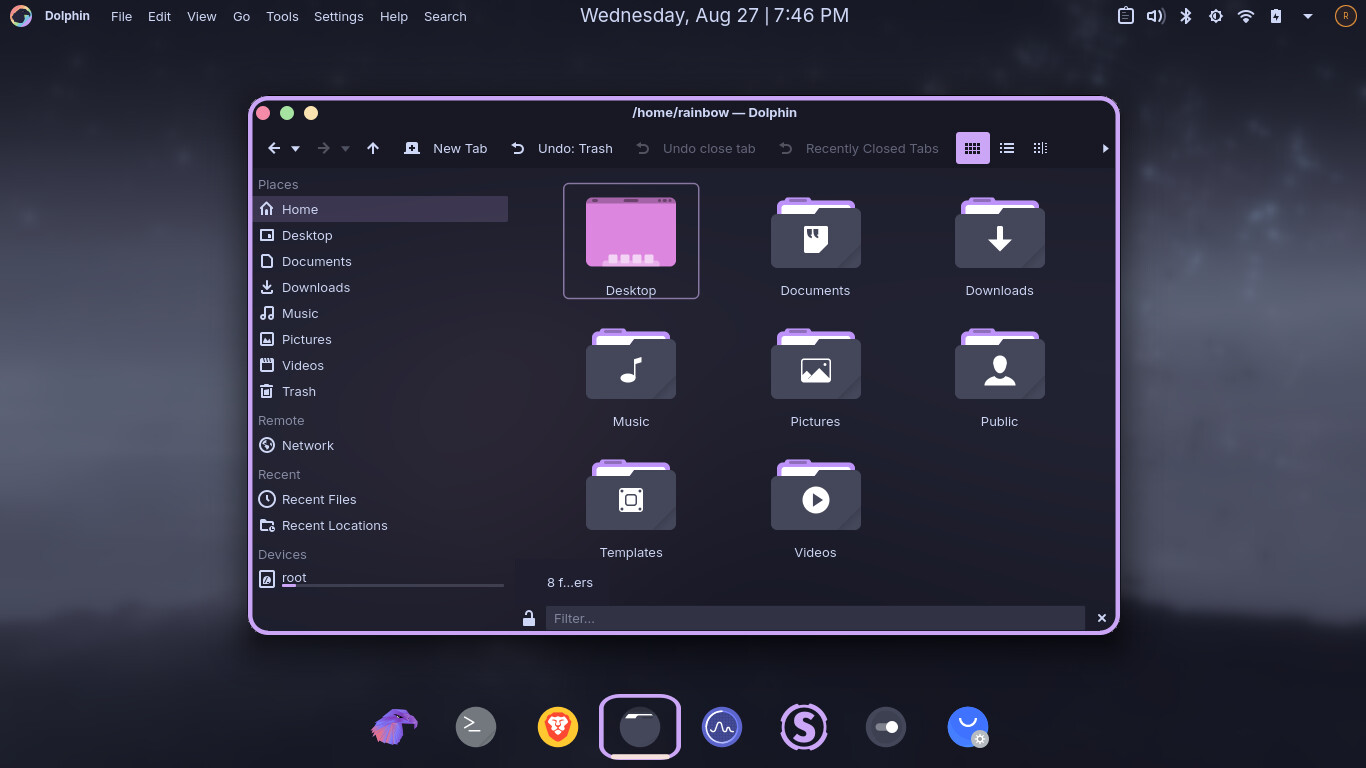This screenshot has height=768, width=1366.
Task: Switch to Details view mode
Action: point(1040,148)
